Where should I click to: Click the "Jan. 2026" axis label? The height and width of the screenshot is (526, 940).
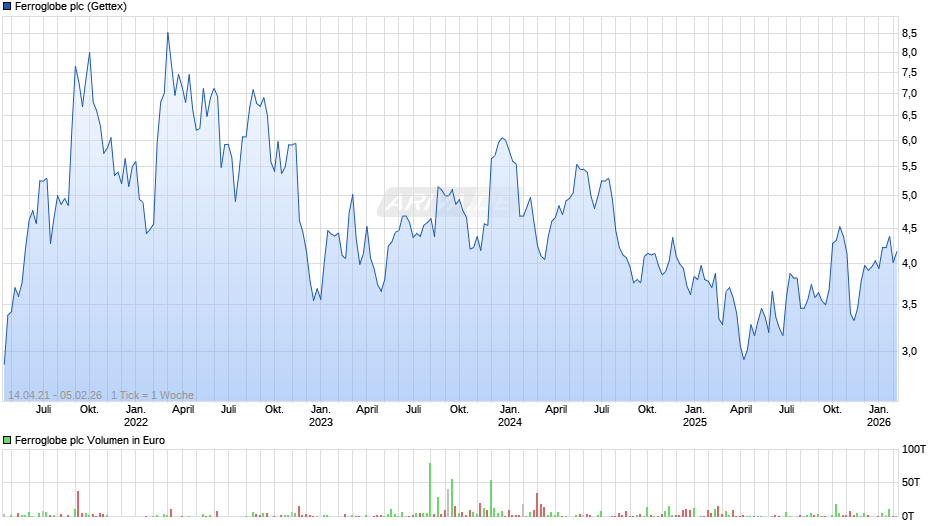879,416
